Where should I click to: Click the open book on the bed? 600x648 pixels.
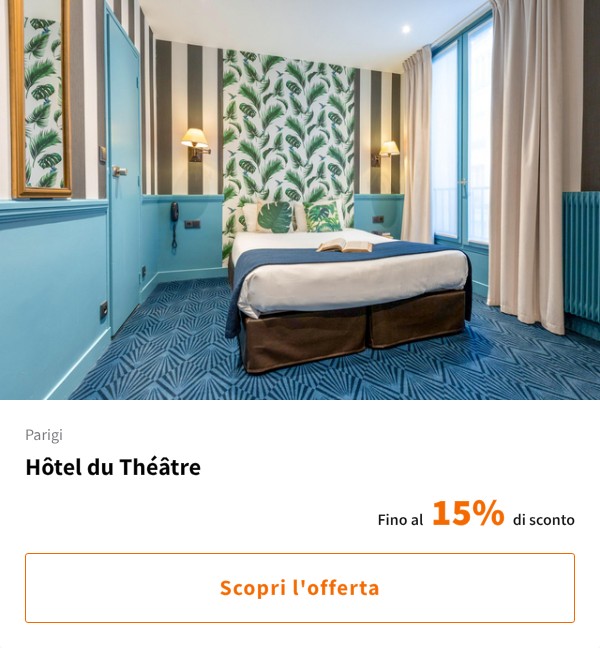(345, 245)
